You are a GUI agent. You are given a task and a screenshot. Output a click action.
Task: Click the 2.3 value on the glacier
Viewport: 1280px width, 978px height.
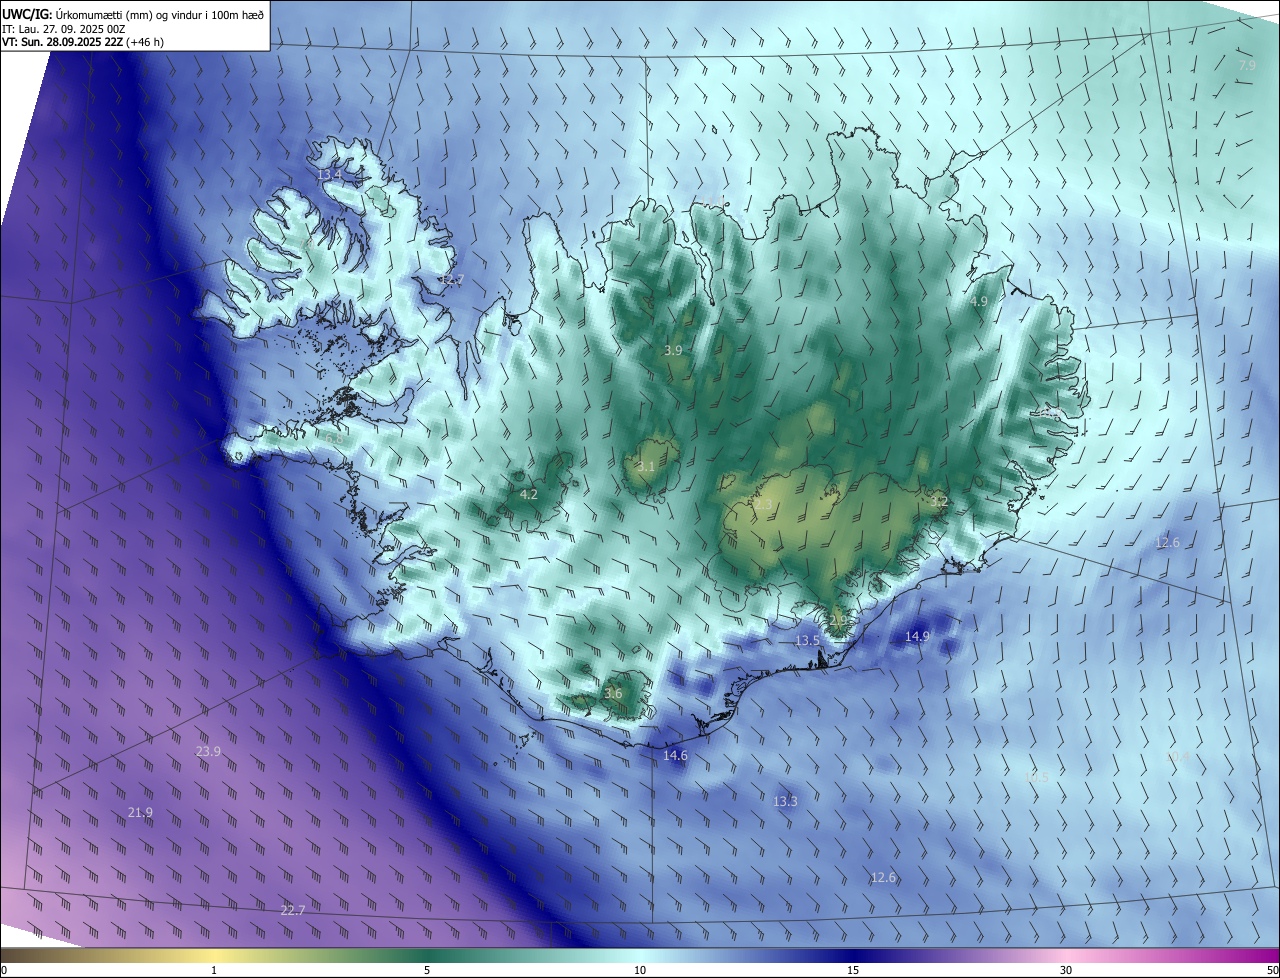[763, 505]
